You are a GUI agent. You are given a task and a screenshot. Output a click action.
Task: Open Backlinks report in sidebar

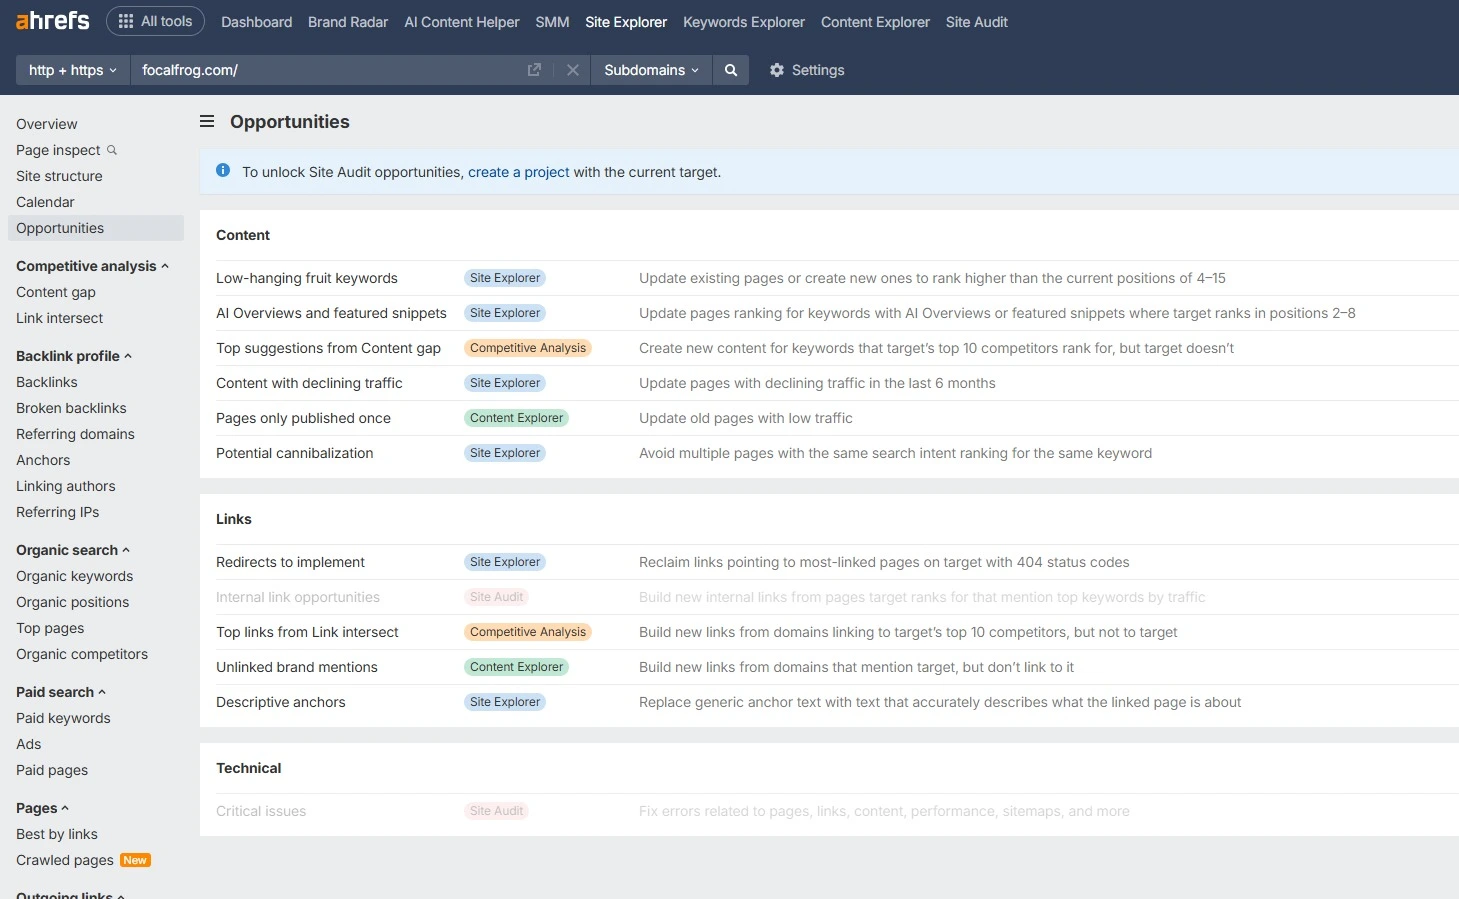47,382
